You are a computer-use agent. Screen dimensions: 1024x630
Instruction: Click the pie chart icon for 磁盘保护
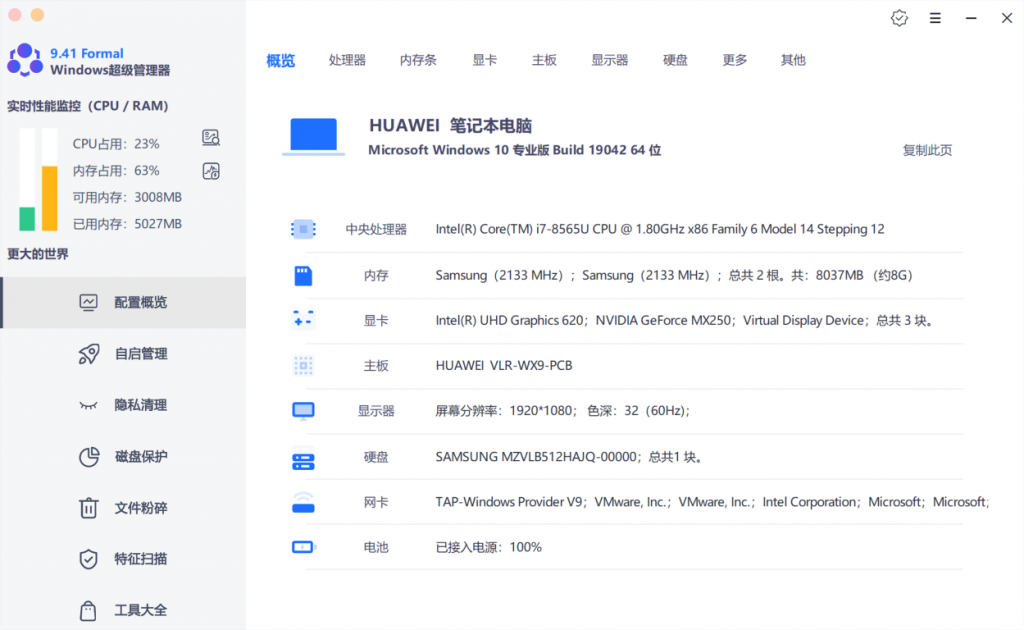coord(89,456)
